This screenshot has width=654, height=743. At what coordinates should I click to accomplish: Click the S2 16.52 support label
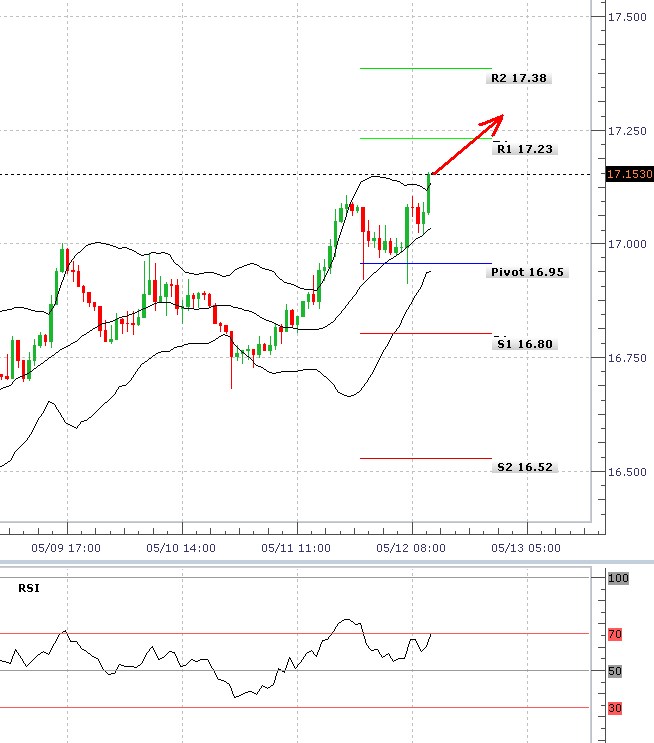click(x=525, y=467)
